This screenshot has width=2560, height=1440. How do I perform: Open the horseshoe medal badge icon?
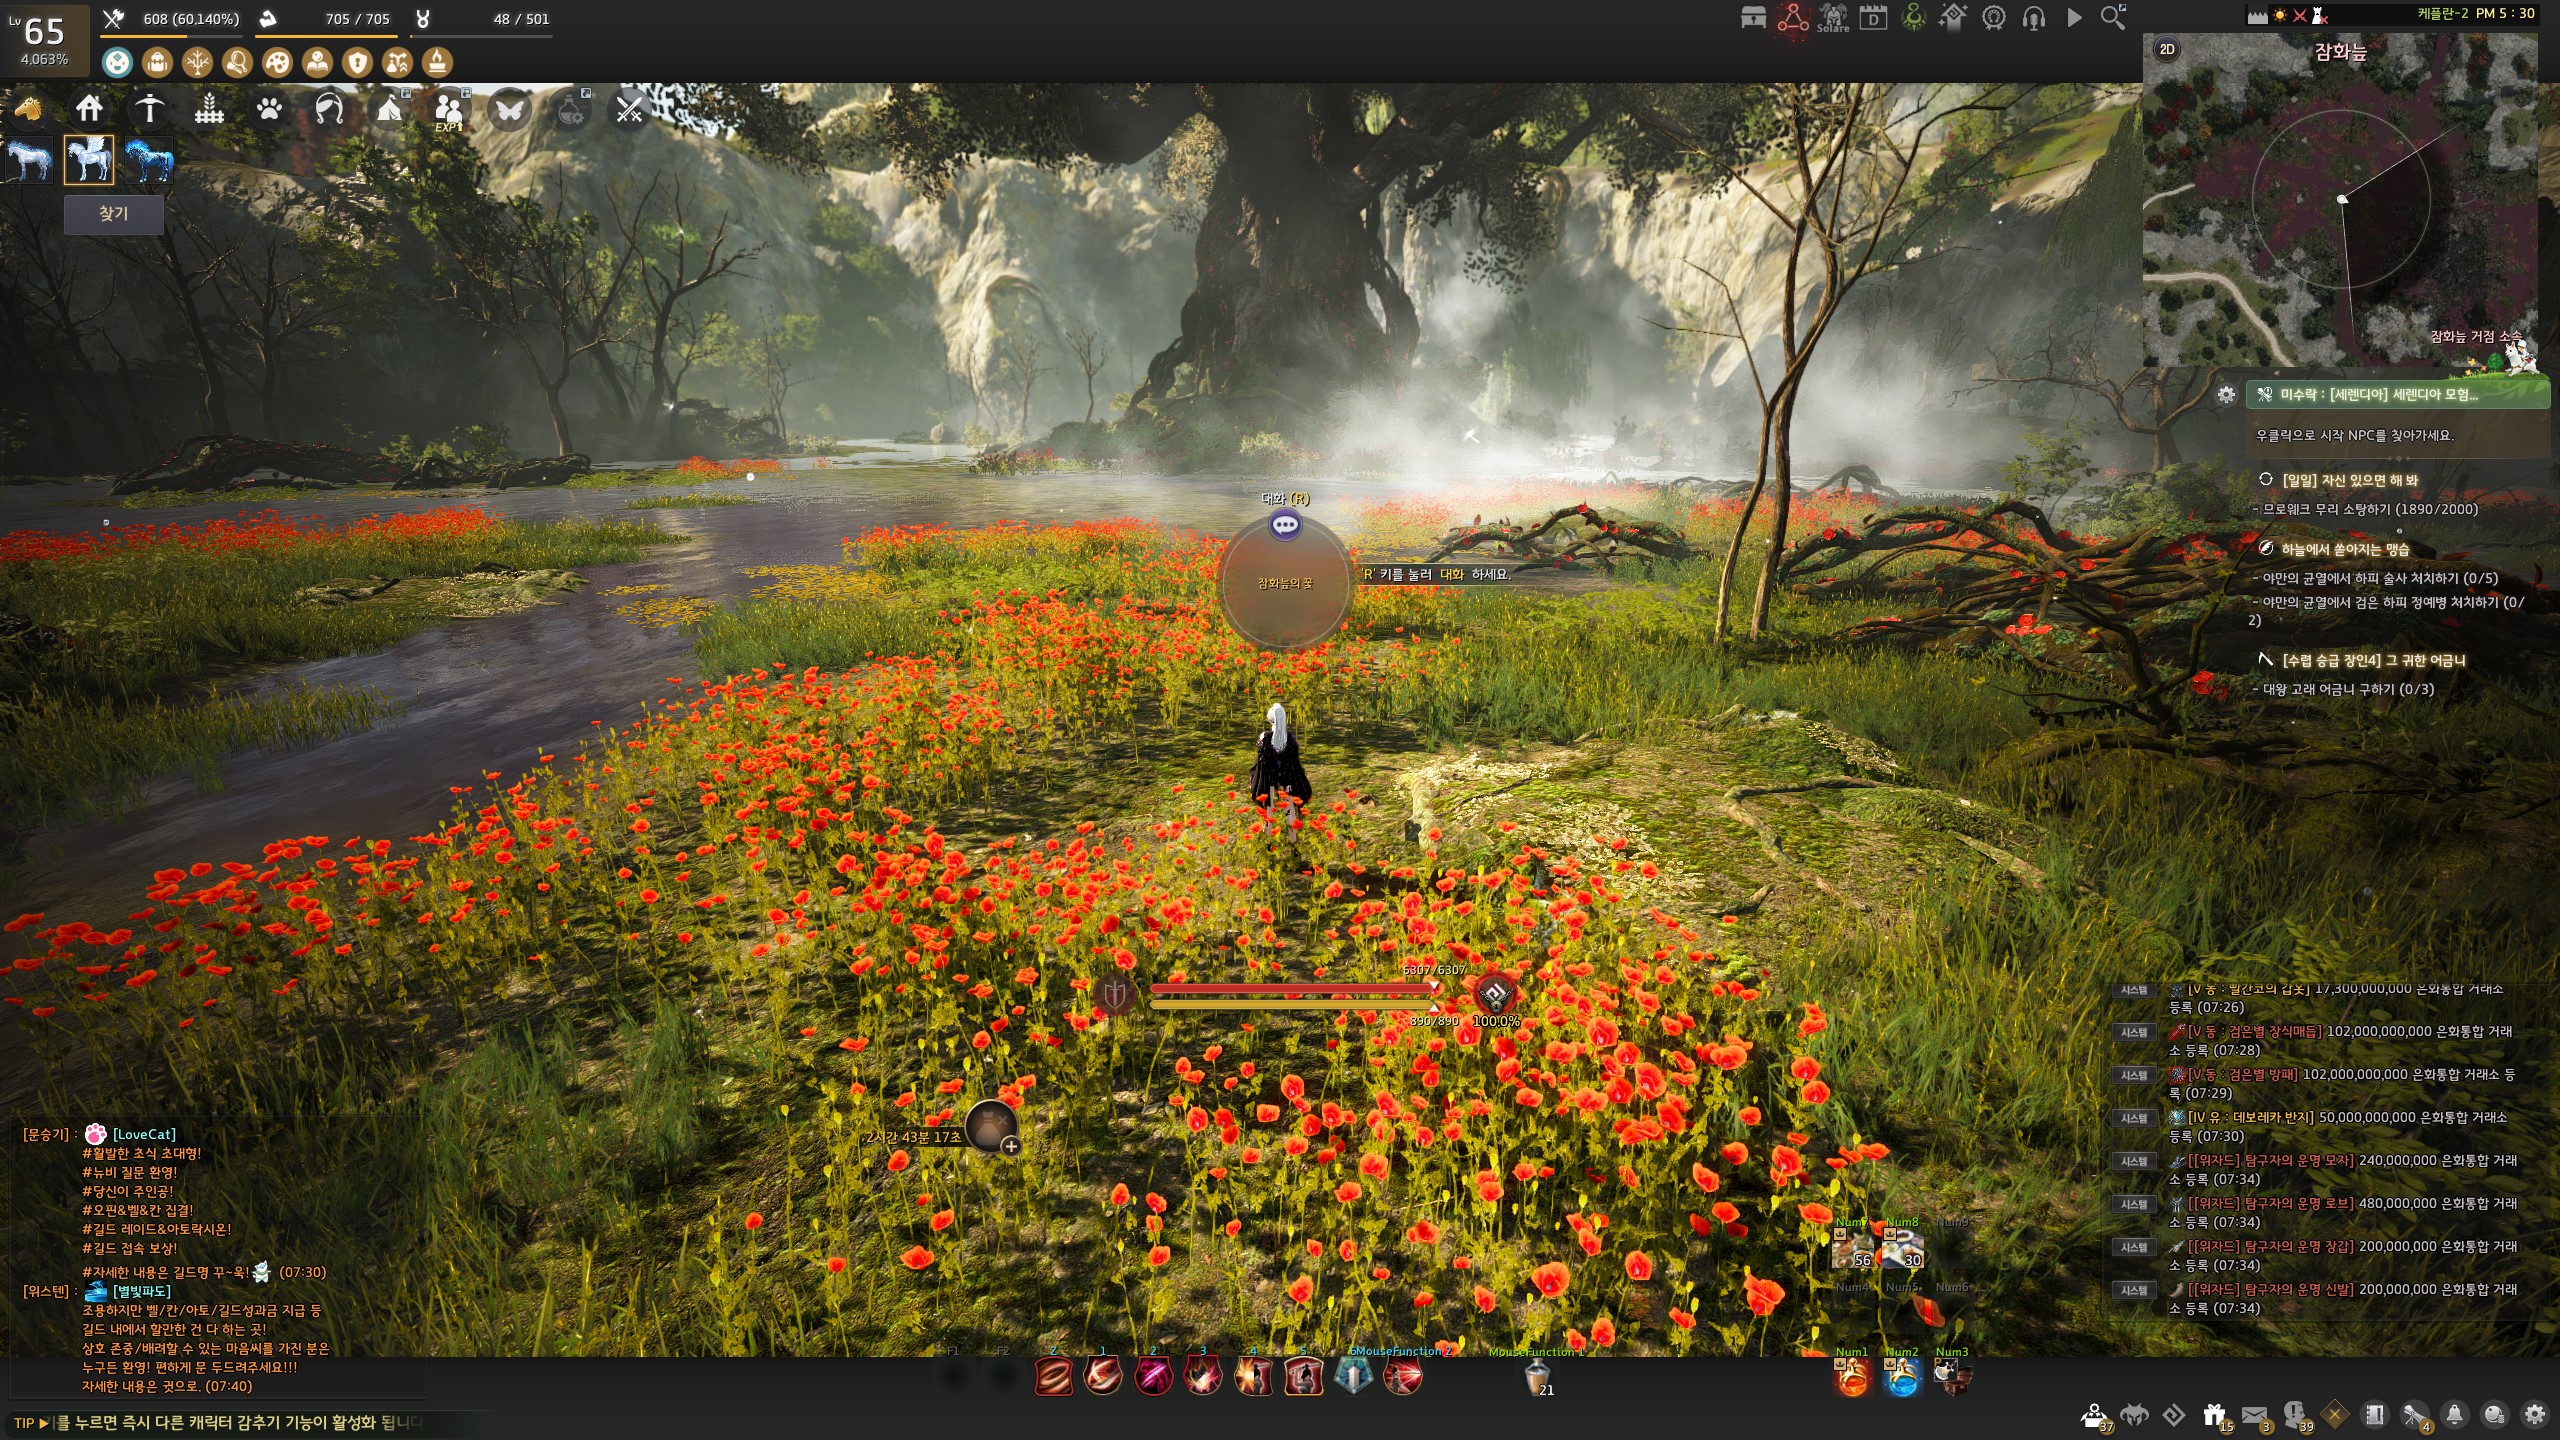tap(1993, 17)
